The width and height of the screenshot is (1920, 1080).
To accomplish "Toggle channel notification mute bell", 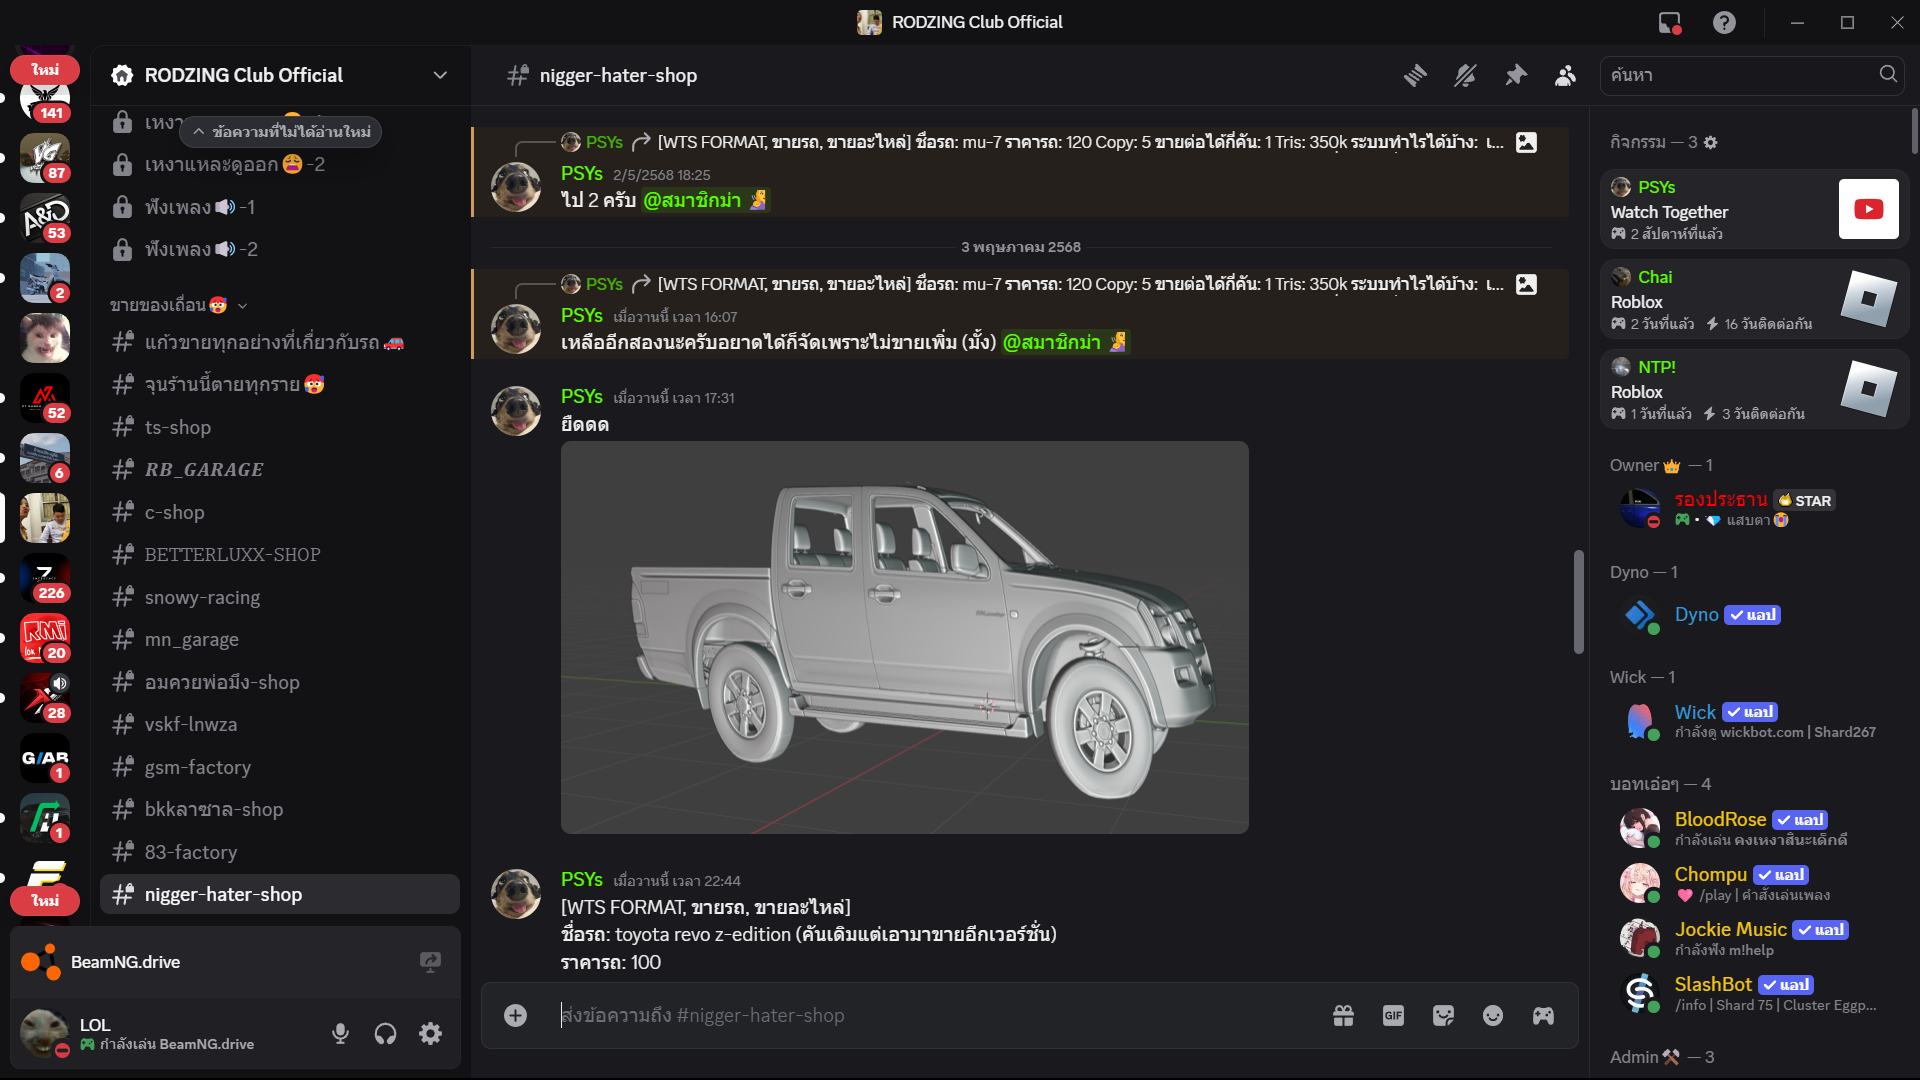I will point(1465,75).
